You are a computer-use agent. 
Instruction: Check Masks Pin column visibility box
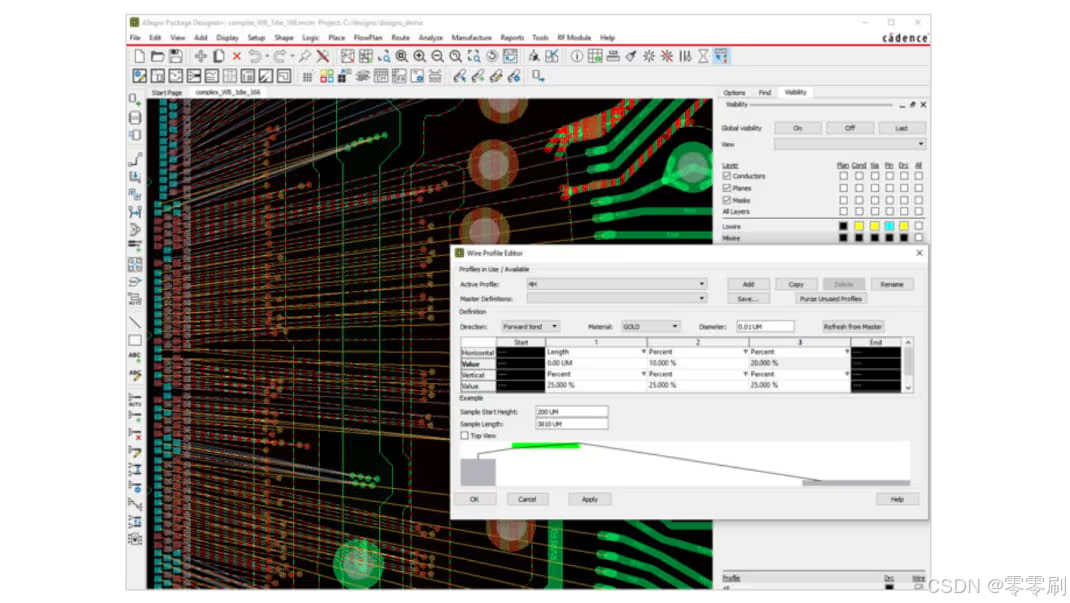coord(889,201)
